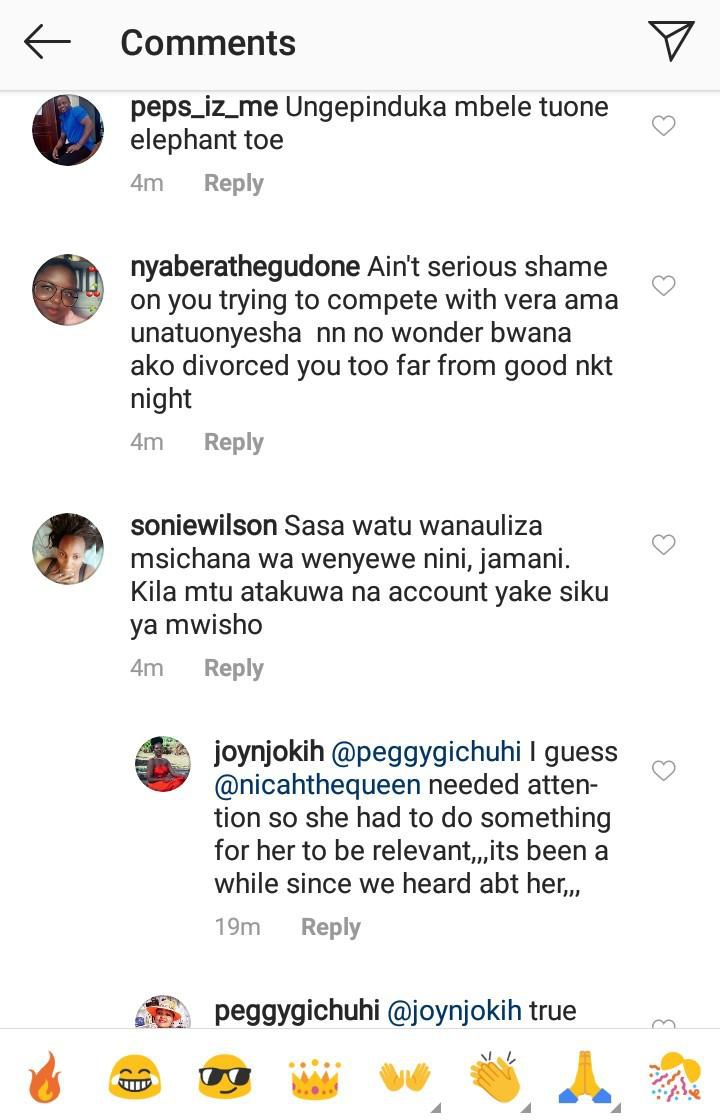Viewport: 720px width, 1120px height.
Task: Like peps_iz_me's comment with the heart
Action: [x=663, y=125]
